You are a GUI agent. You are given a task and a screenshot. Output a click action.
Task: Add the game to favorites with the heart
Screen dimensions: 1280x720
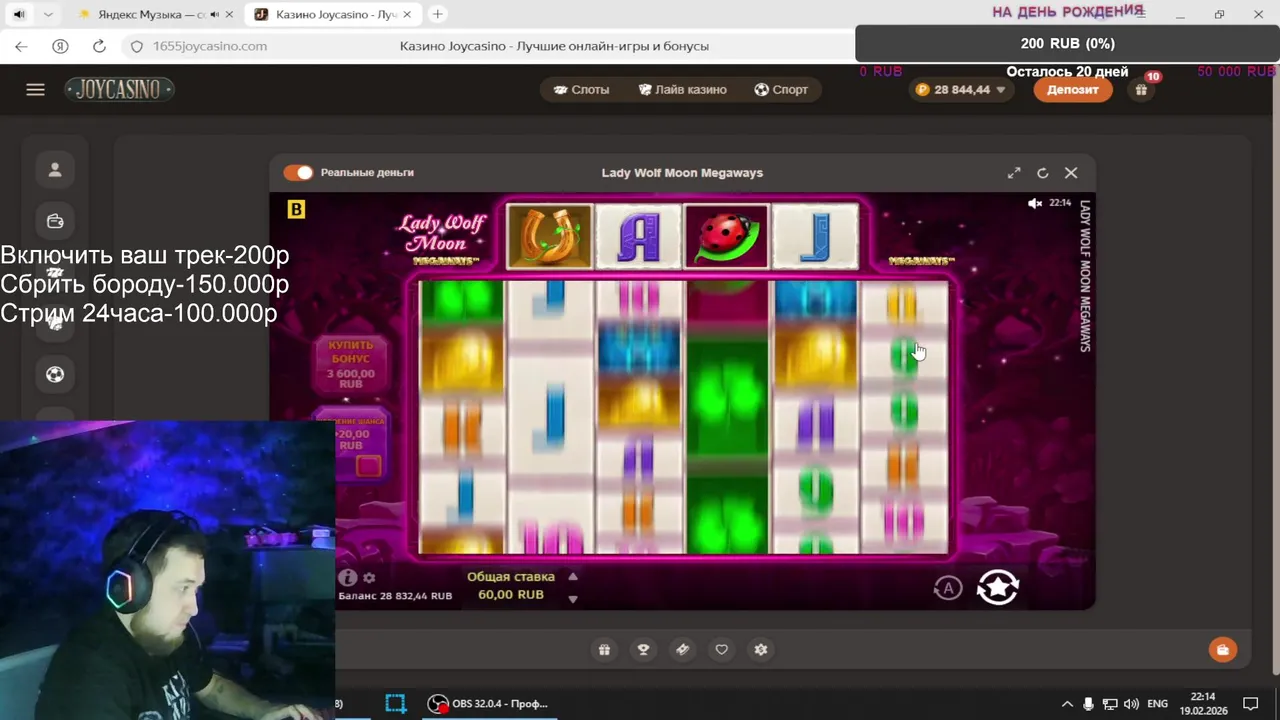tap(721, 650)
